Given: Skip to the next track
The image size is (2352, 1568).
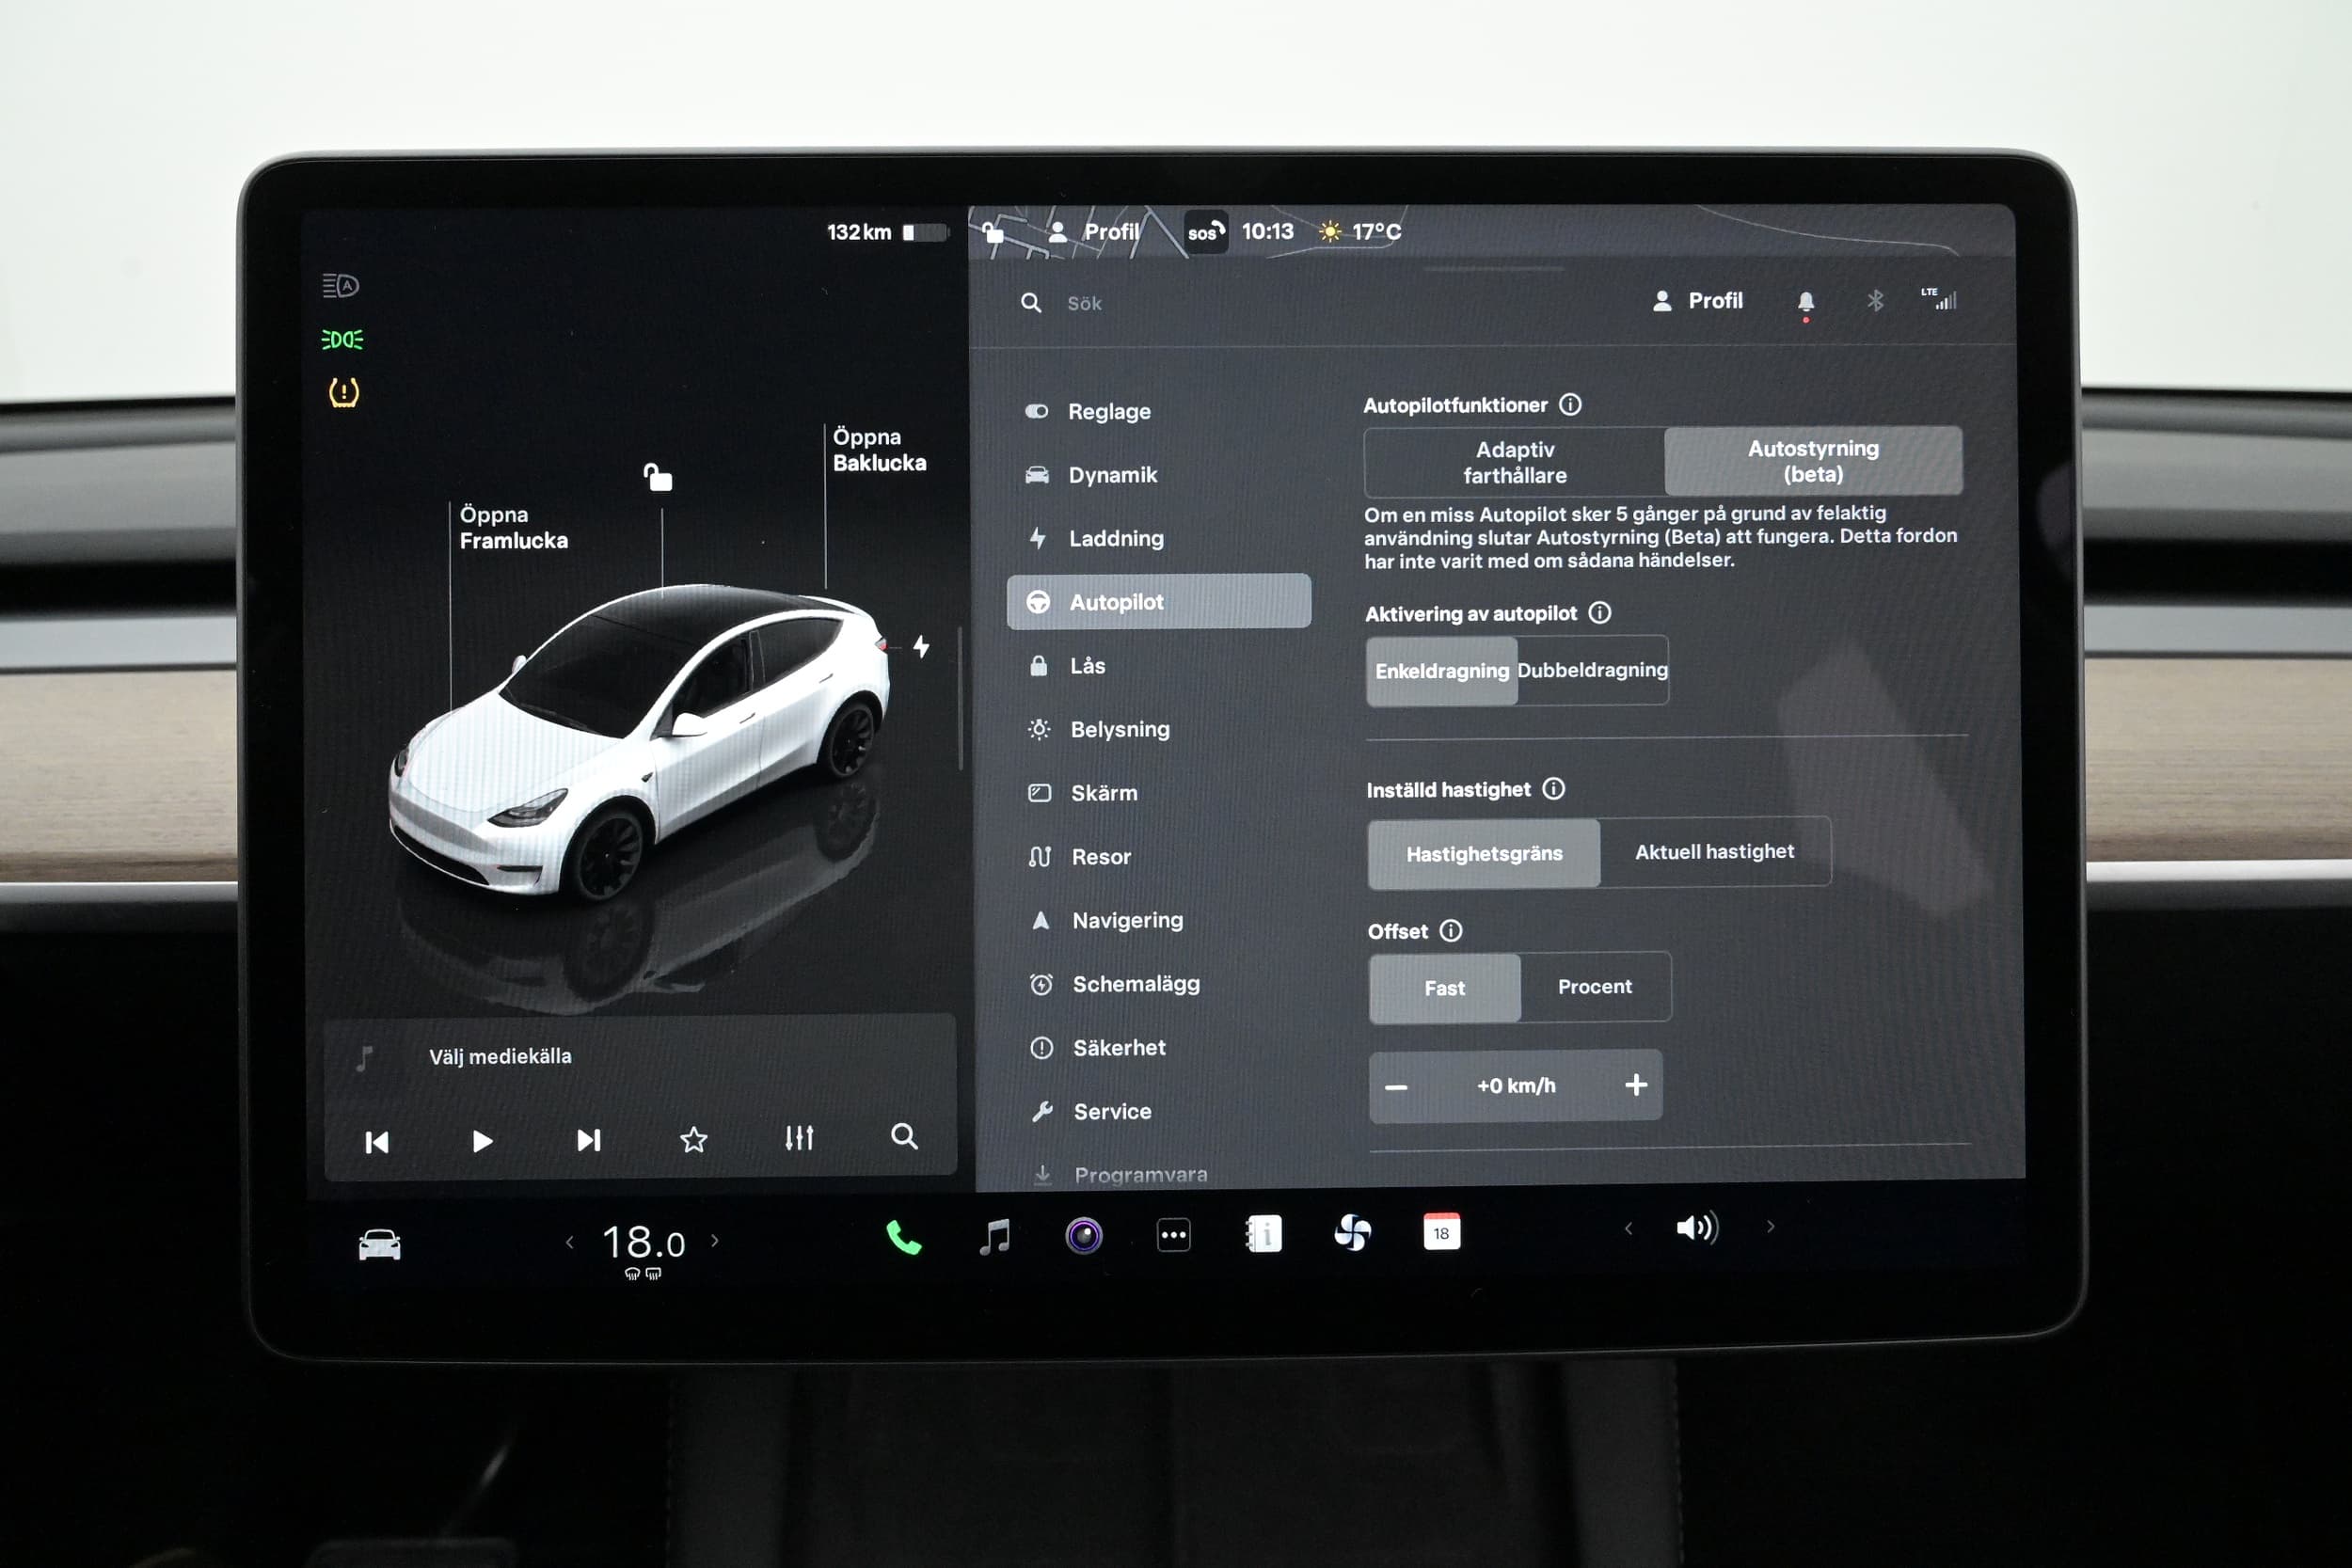Looking at the screenshot, I should point(588,1140).
